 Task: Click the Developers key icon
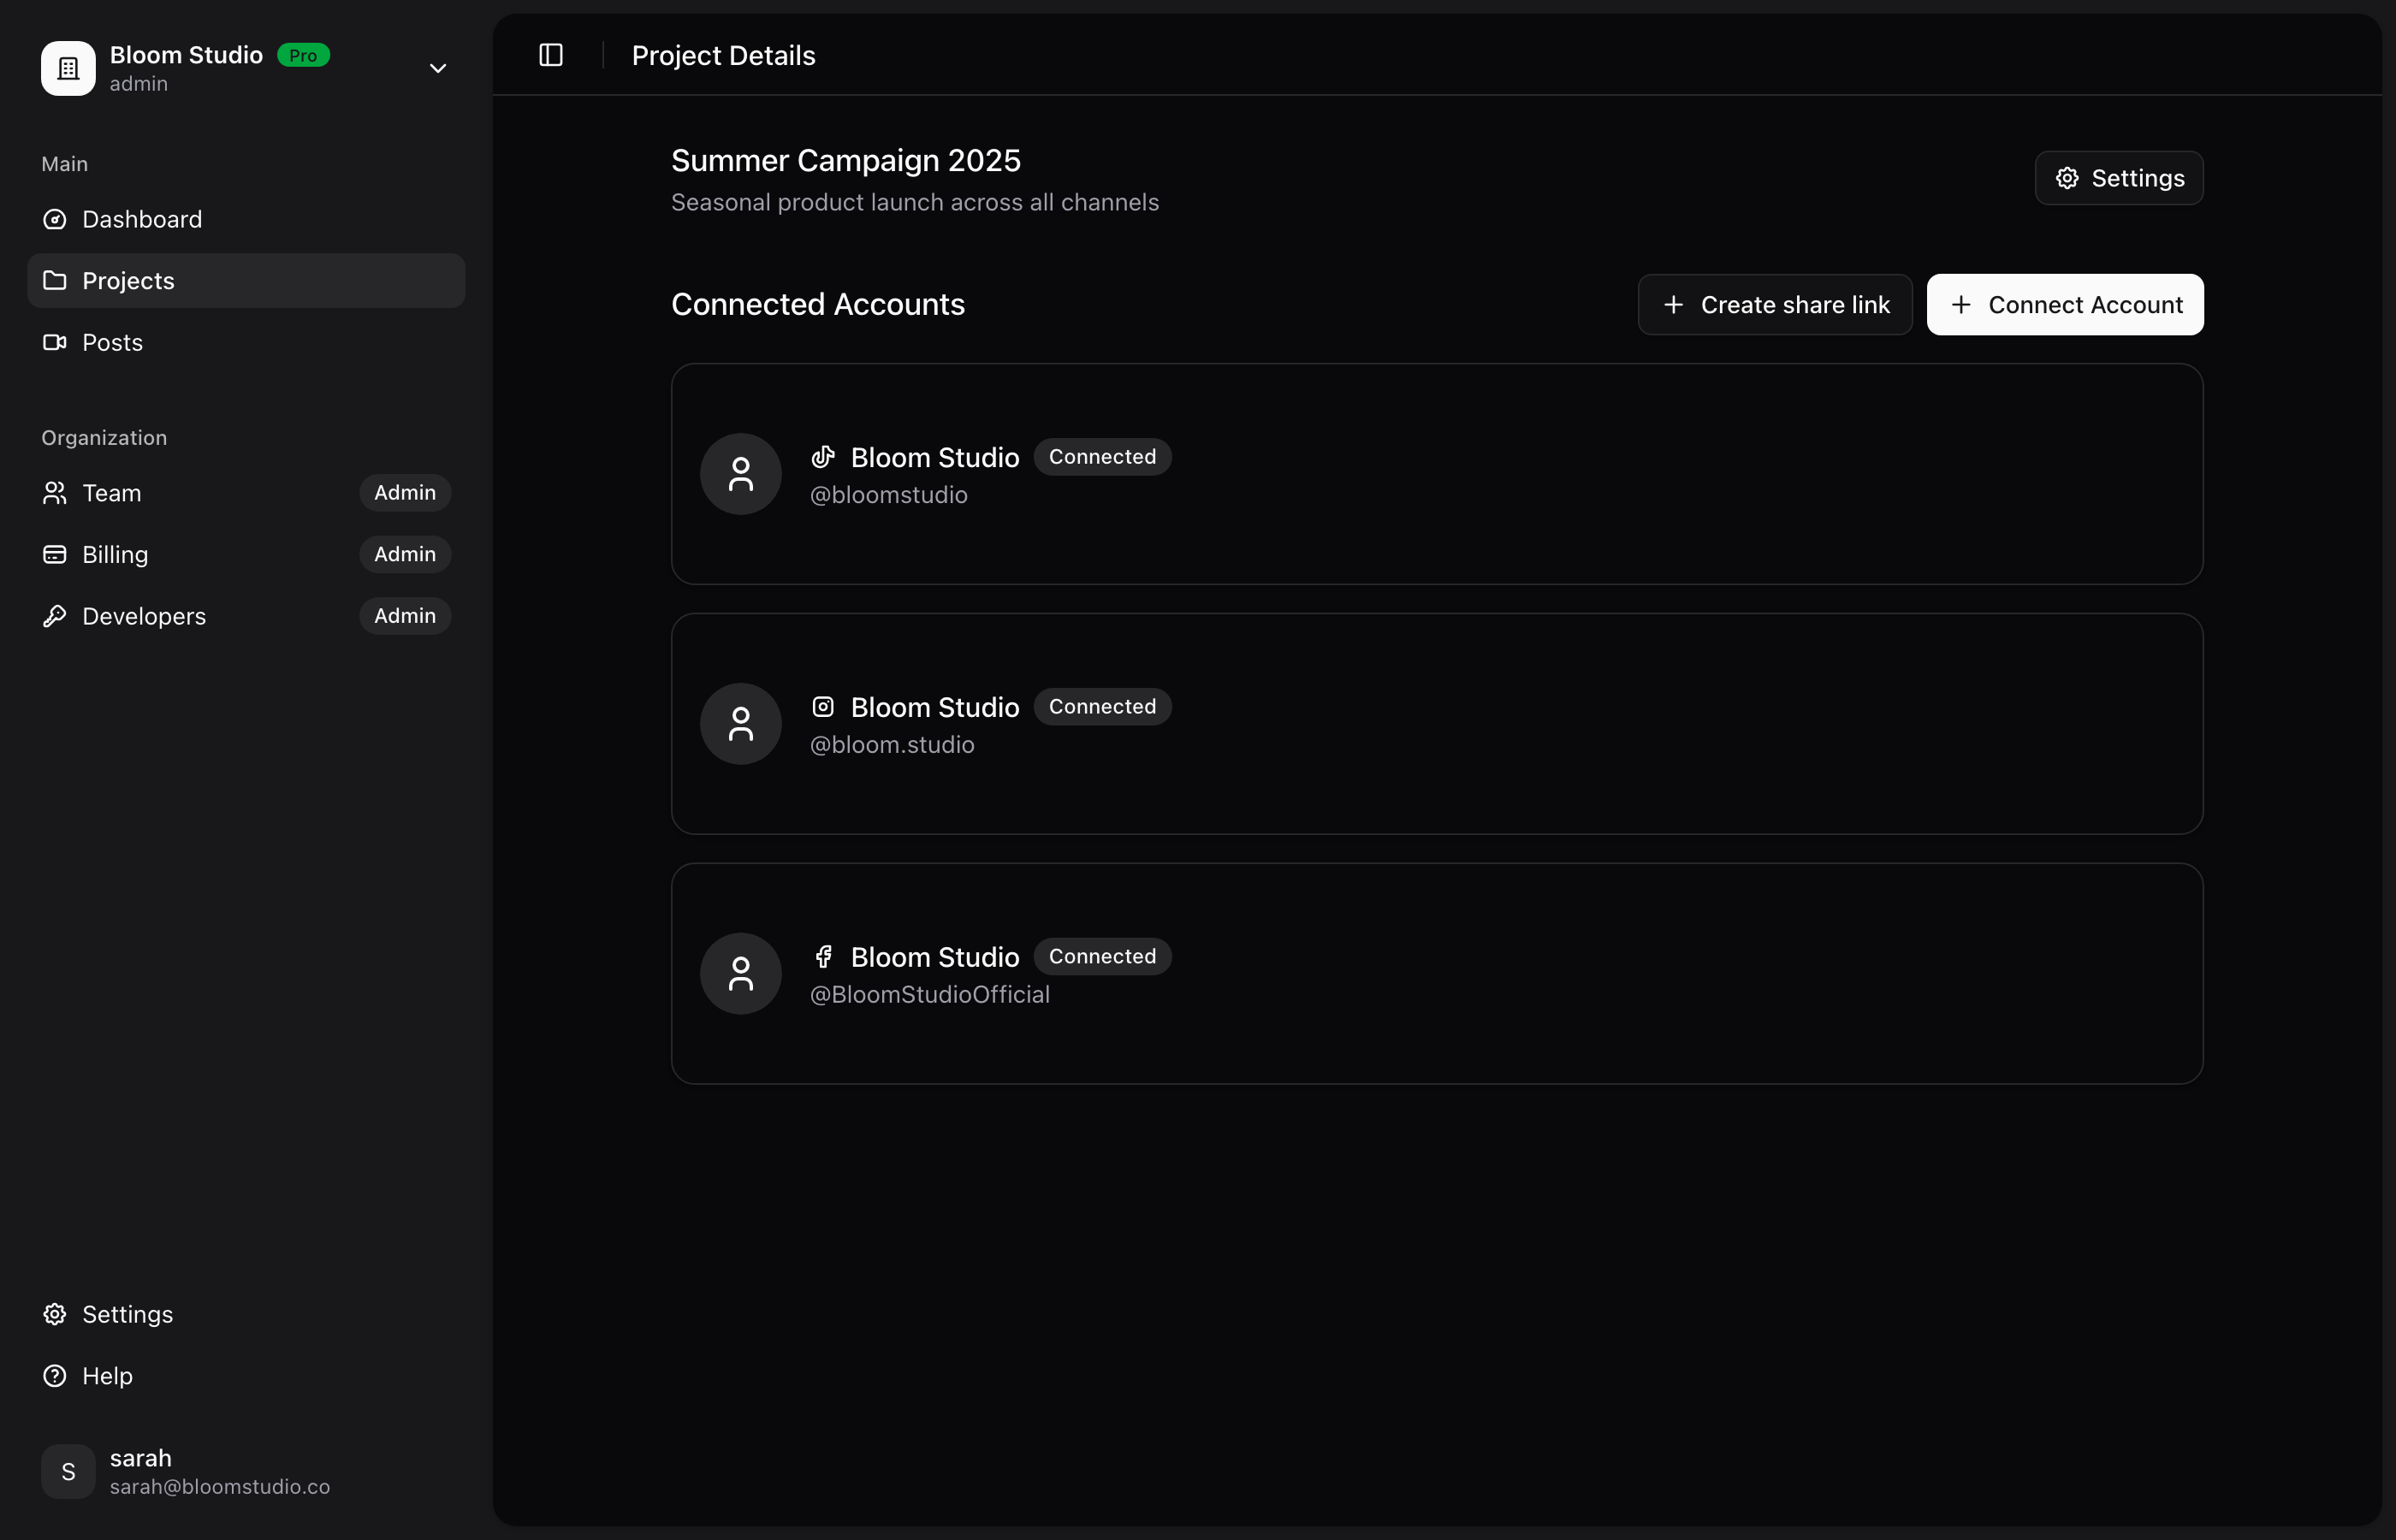point(55,616)
